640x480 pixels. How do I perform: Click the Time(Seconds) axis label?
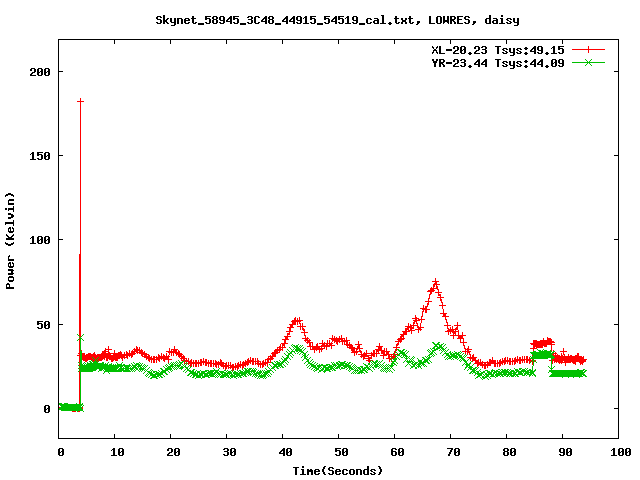click(338, 471)
